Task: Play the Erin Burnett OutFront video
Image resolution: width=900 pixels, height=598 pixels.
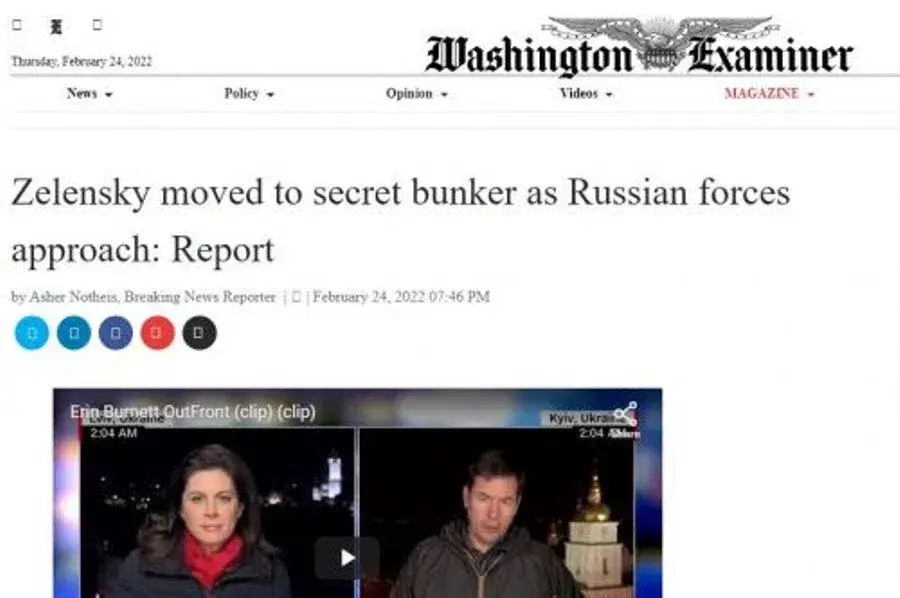Action: click(347, 558)
